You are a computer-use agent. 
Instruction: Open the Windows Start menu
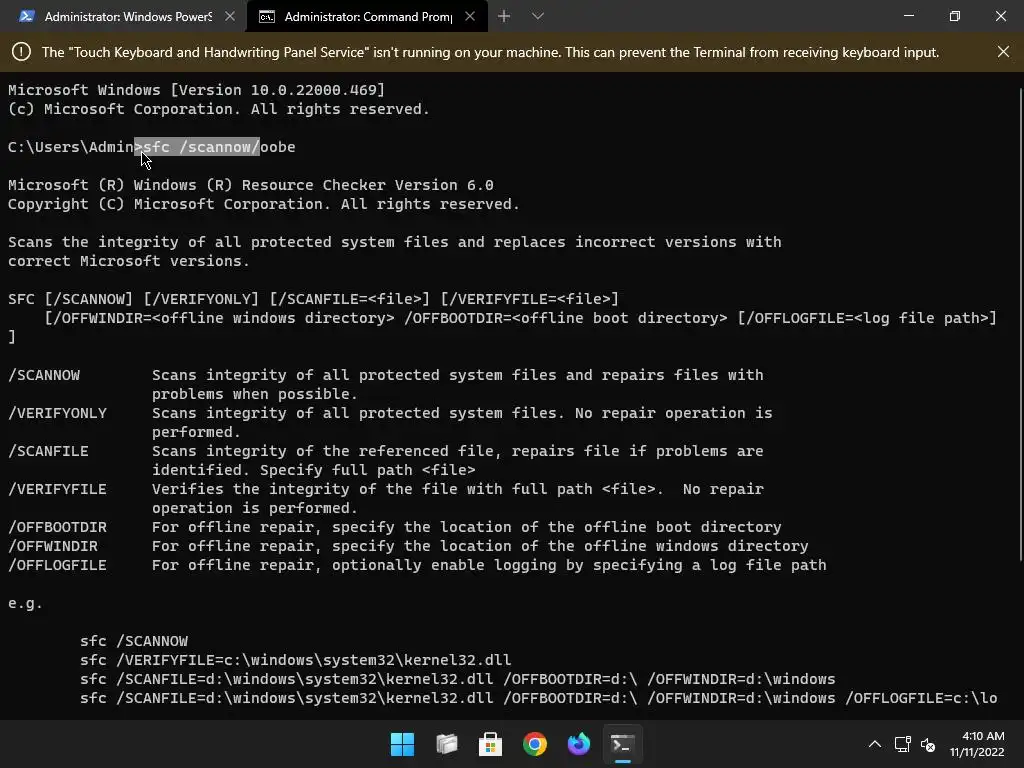coord(402,744)
